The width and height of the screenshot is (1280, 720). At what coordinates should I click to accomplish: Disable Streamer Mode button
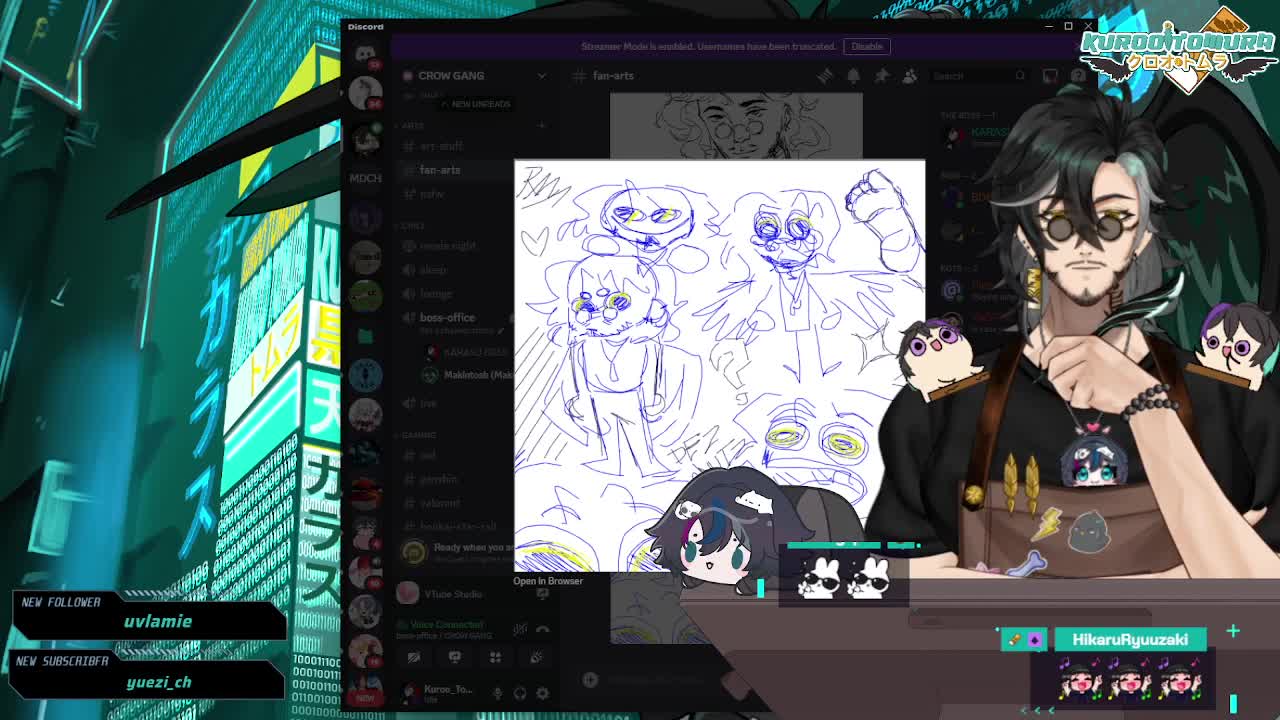[866, 46]
